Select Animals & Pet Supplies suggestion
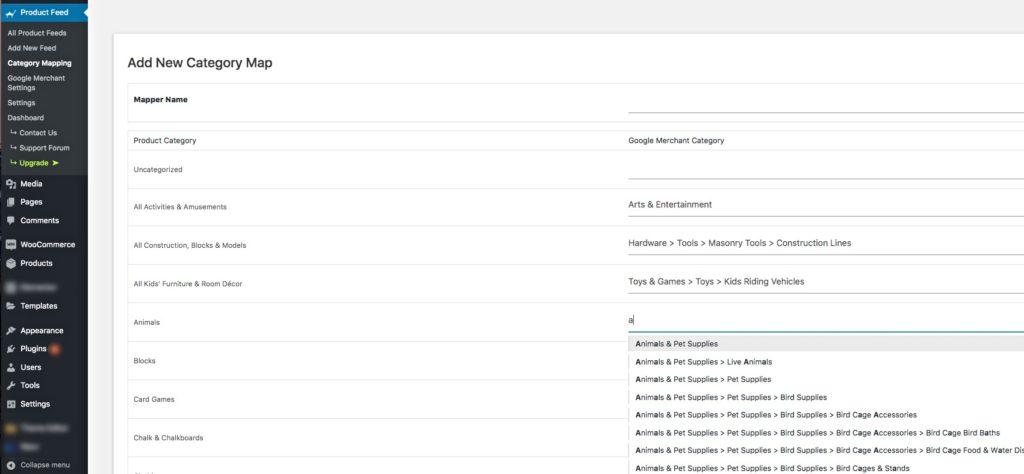1024x474 pixels. pyautogui.click(x=825, y=344)
